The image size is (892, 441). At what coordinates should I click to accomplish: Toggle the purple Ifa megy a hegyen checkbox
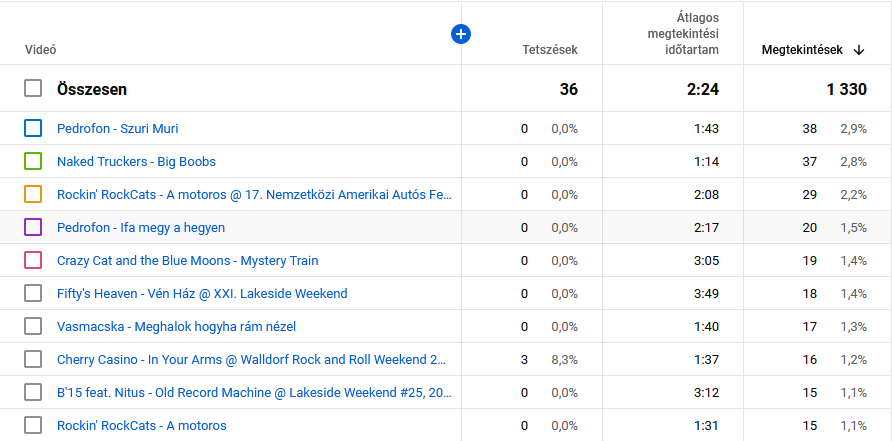tap(33, 227)
